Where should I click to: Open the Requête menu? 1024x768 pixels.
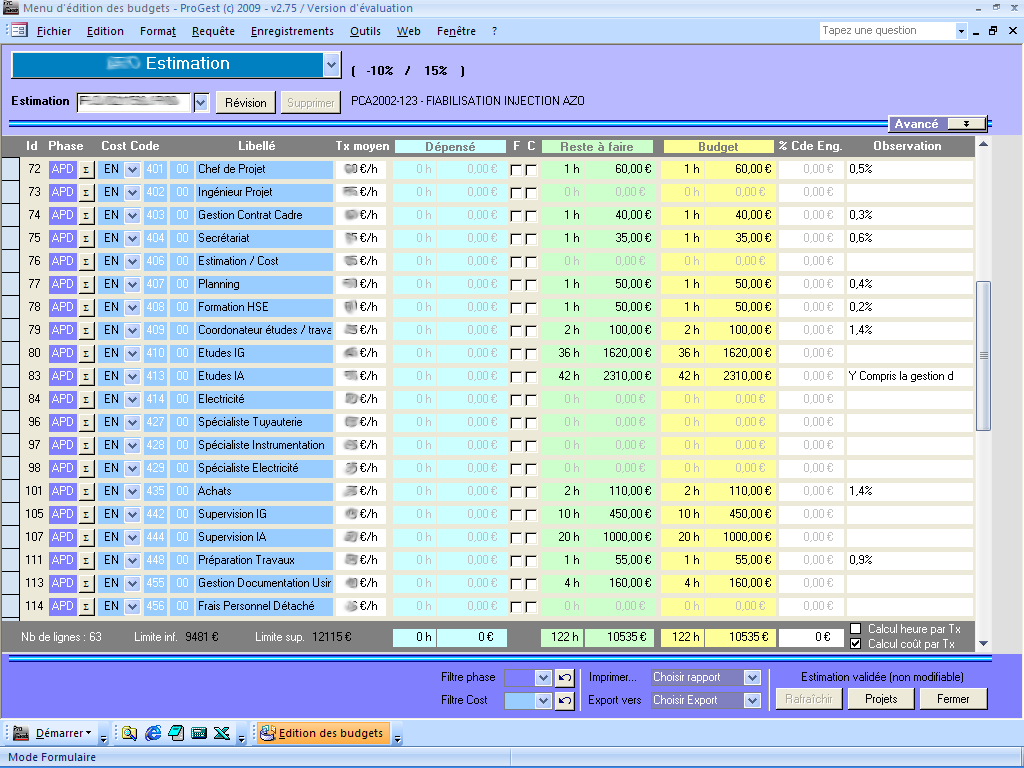click(213, 31)
